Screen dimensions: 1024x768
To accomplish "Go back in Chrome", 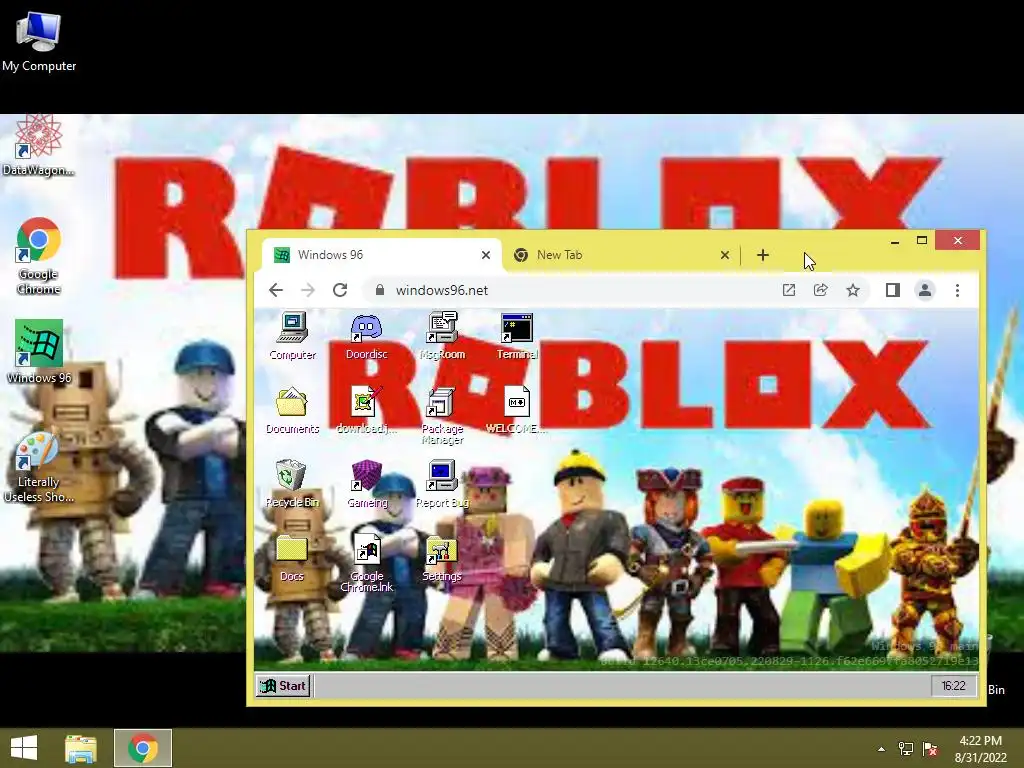I will tap(276, 290).
